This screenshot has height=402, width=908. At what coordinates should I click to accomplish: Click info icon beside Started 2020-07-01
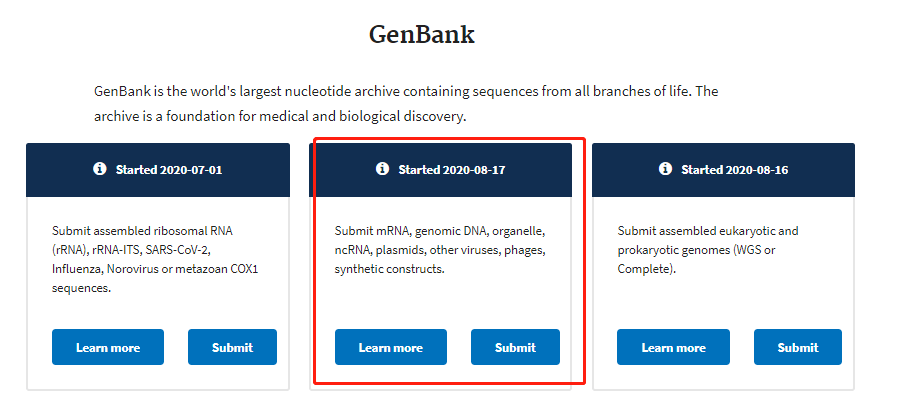pos(100,169)
